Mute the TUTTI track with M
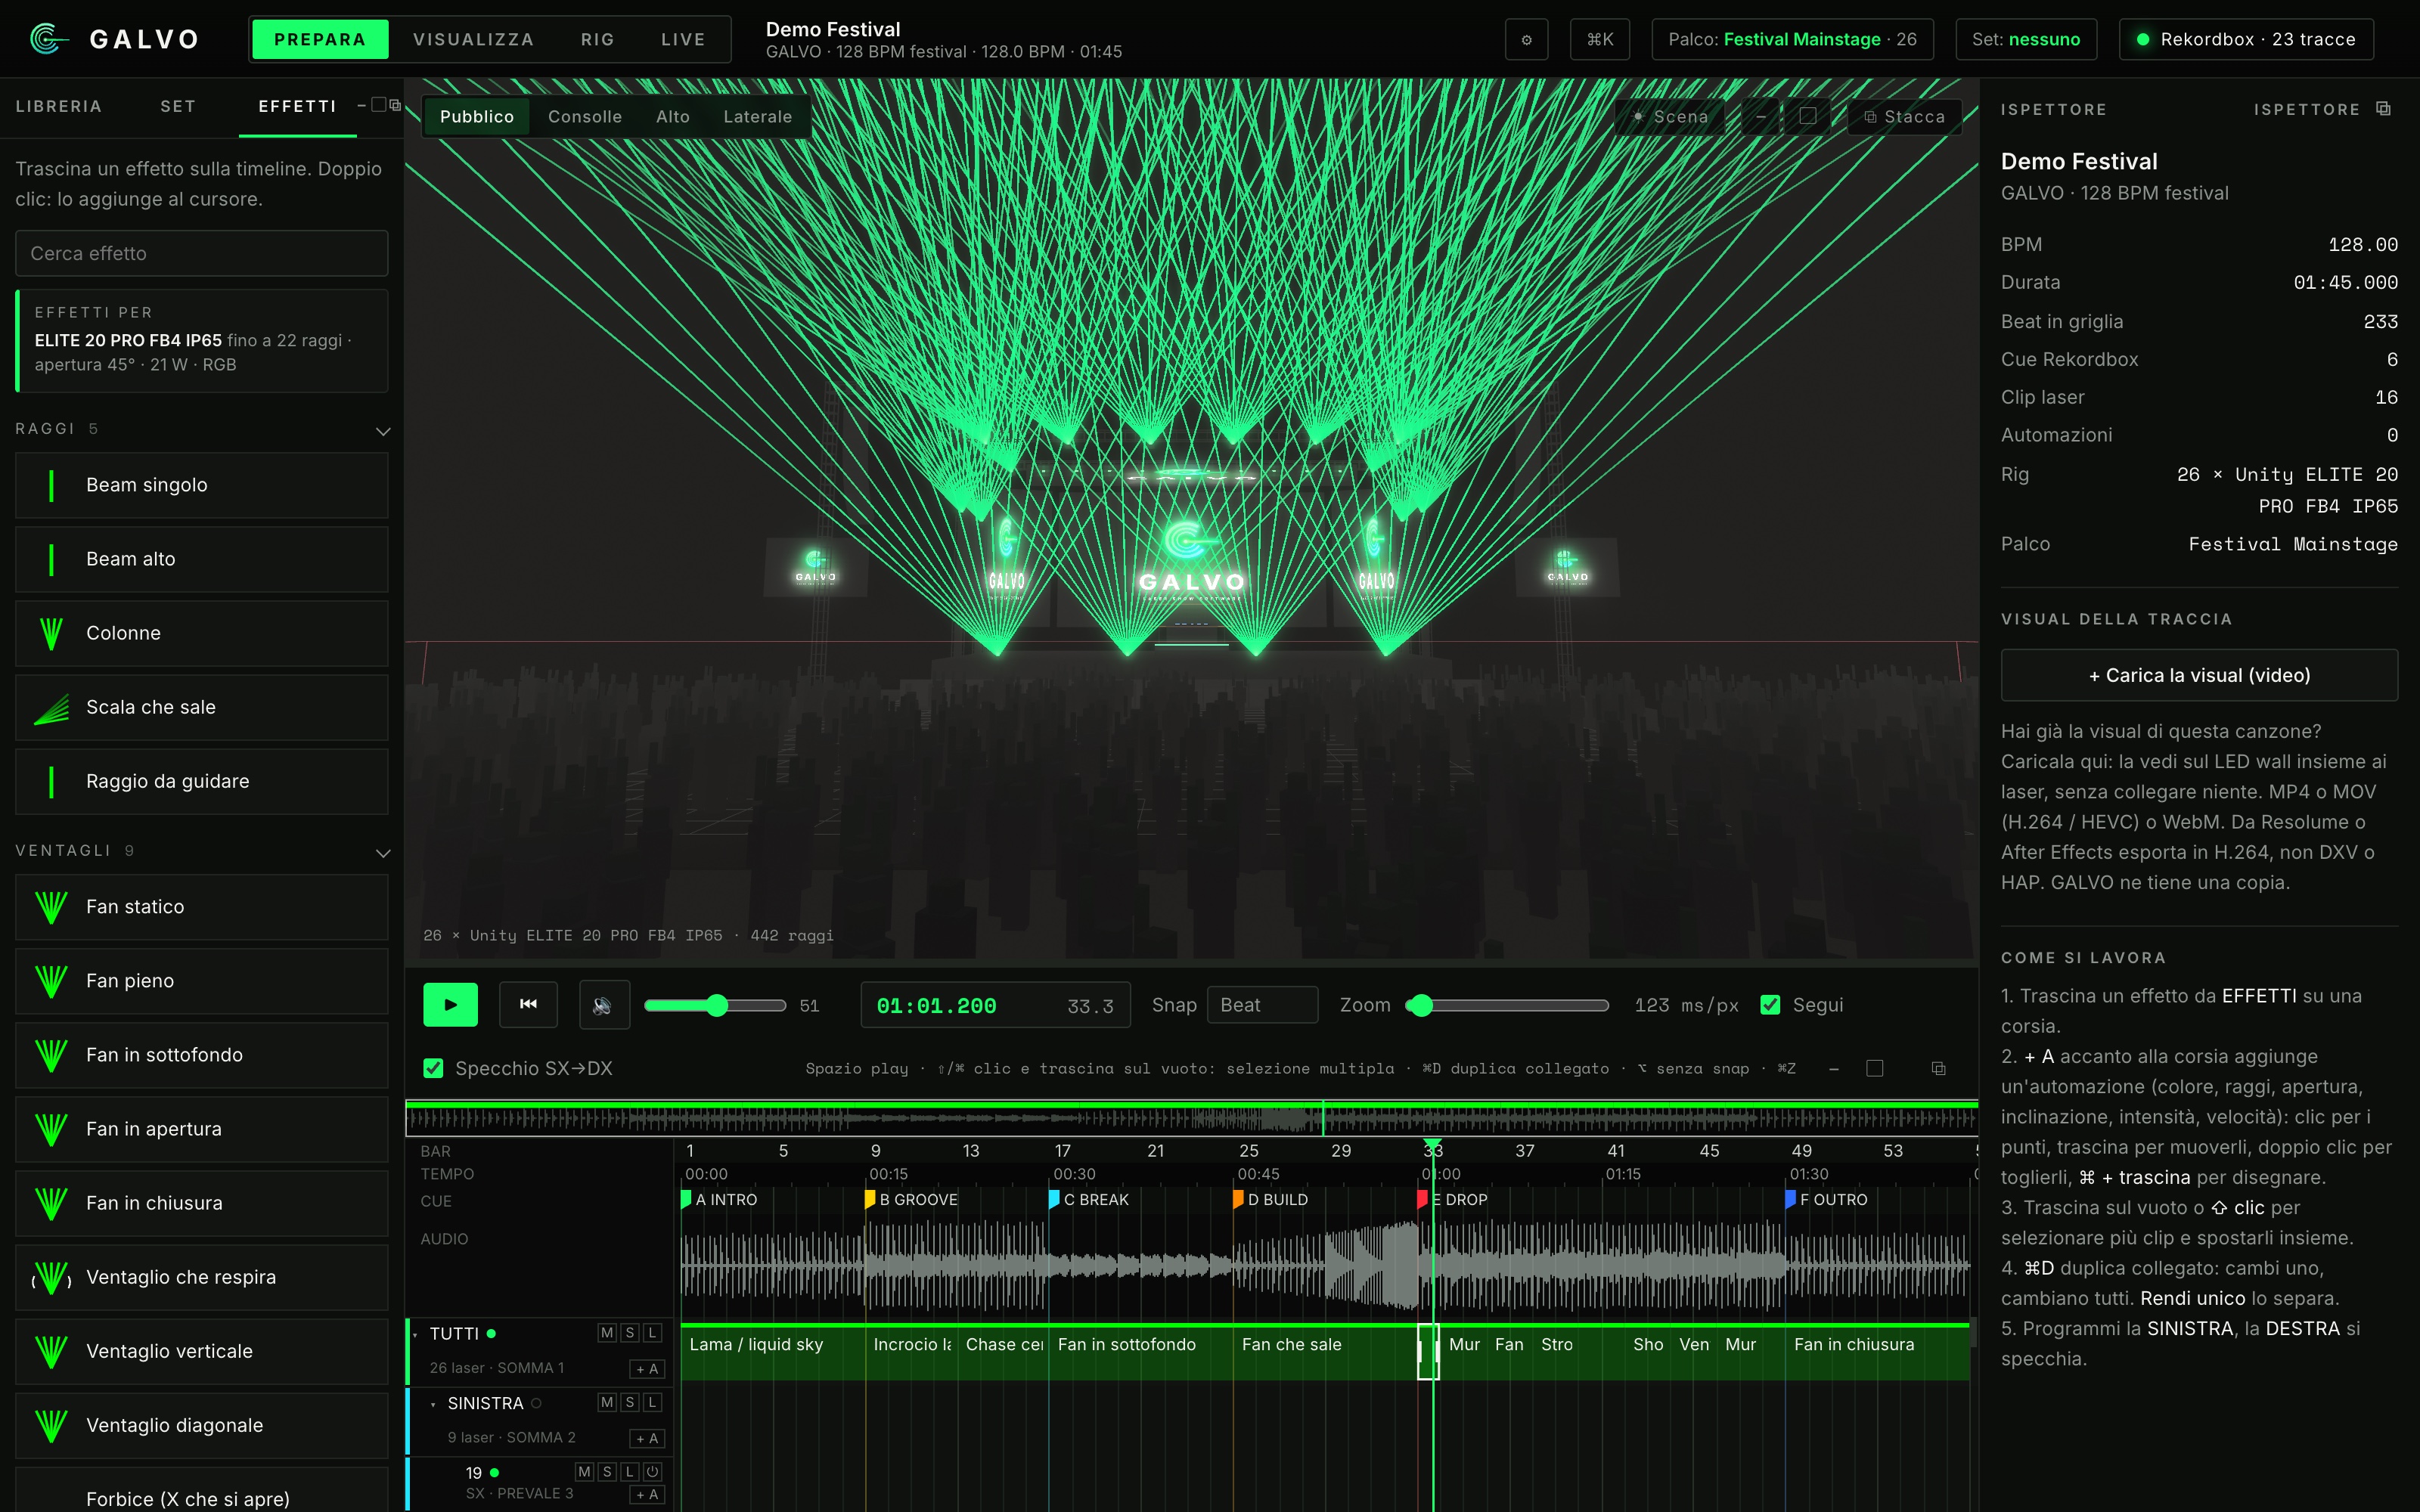This screenshot has height=1512, width=2420. [x=607, y=1333]
